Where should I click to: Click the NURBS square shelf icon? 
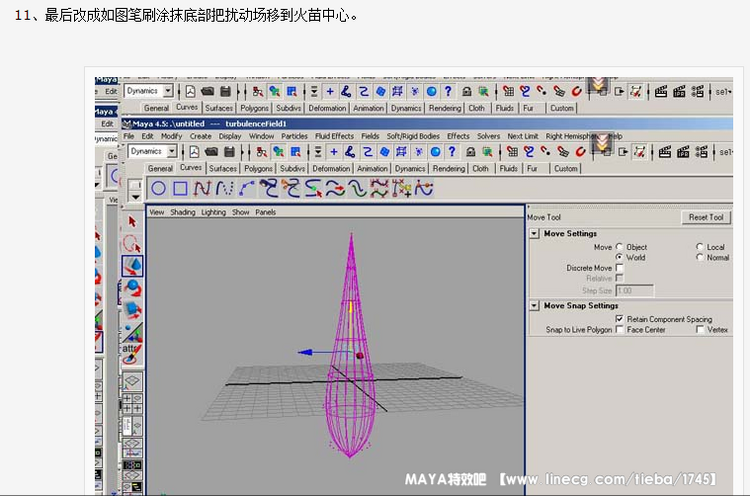coord(181,188)
